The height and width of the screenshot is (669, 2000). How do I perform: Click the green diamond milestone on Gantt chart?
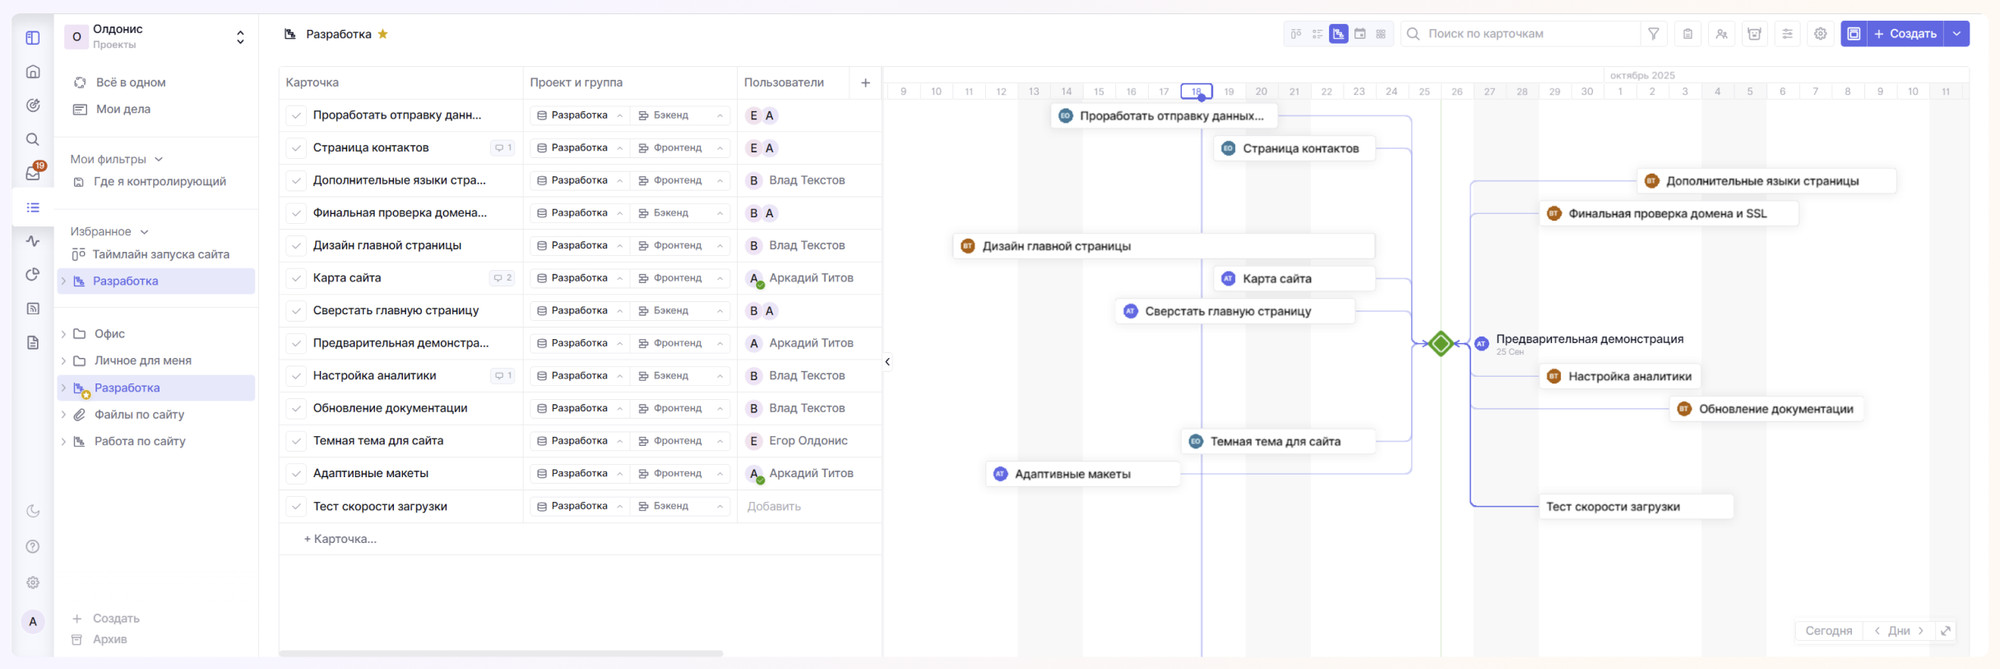(1441, 344)
